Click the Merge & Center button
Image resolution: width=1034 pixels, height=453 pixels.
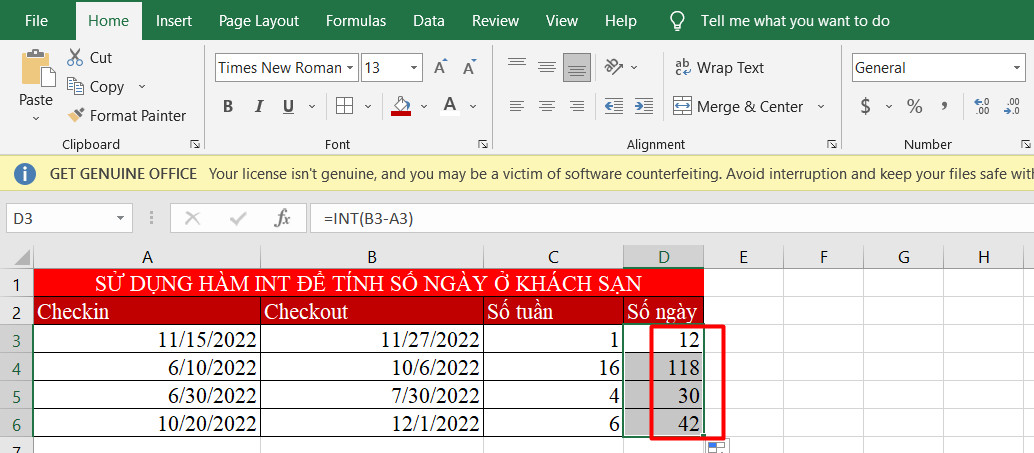point(738,106)
